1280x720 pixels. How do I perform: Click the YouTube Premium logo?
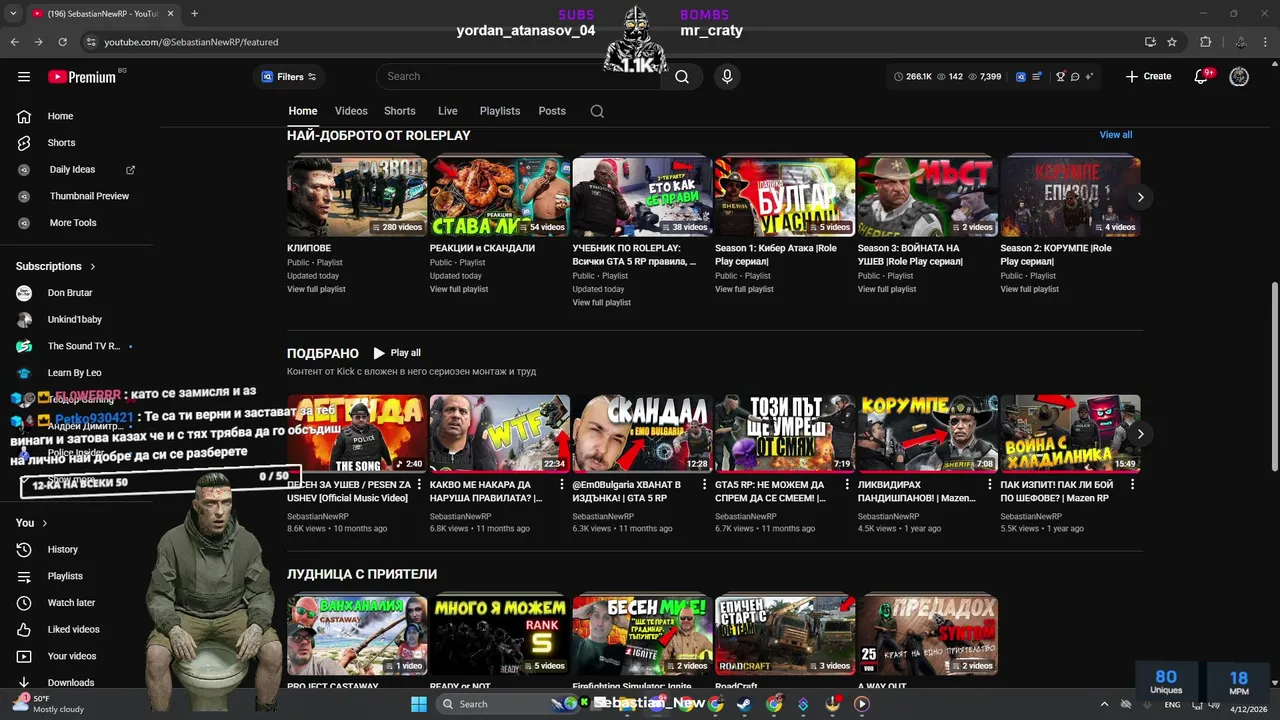[82, 77]
